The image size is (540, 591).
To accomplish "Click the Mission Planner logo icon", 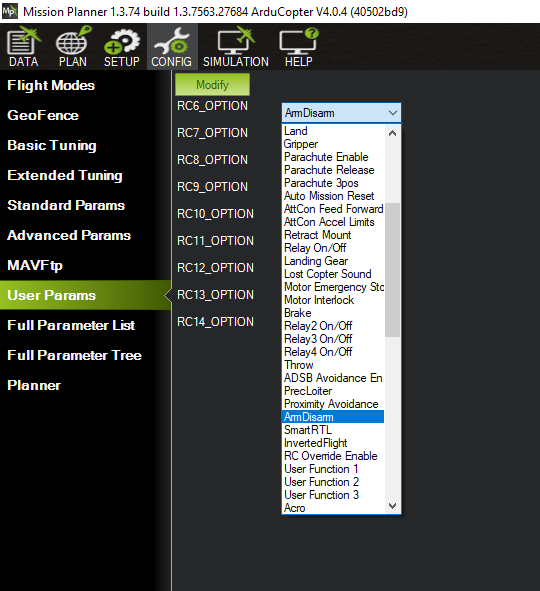I will [x=9, y=11].
